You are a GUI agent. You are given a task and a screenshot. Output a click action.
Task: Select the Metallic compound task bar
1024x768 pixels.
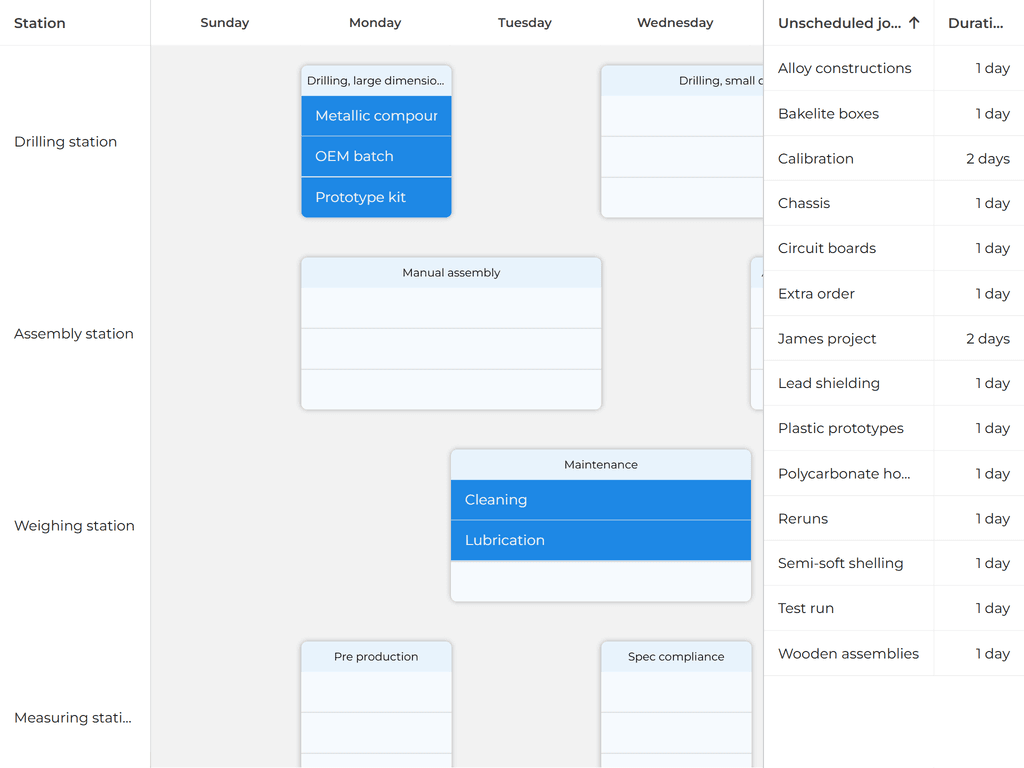[x=375, y=116]
